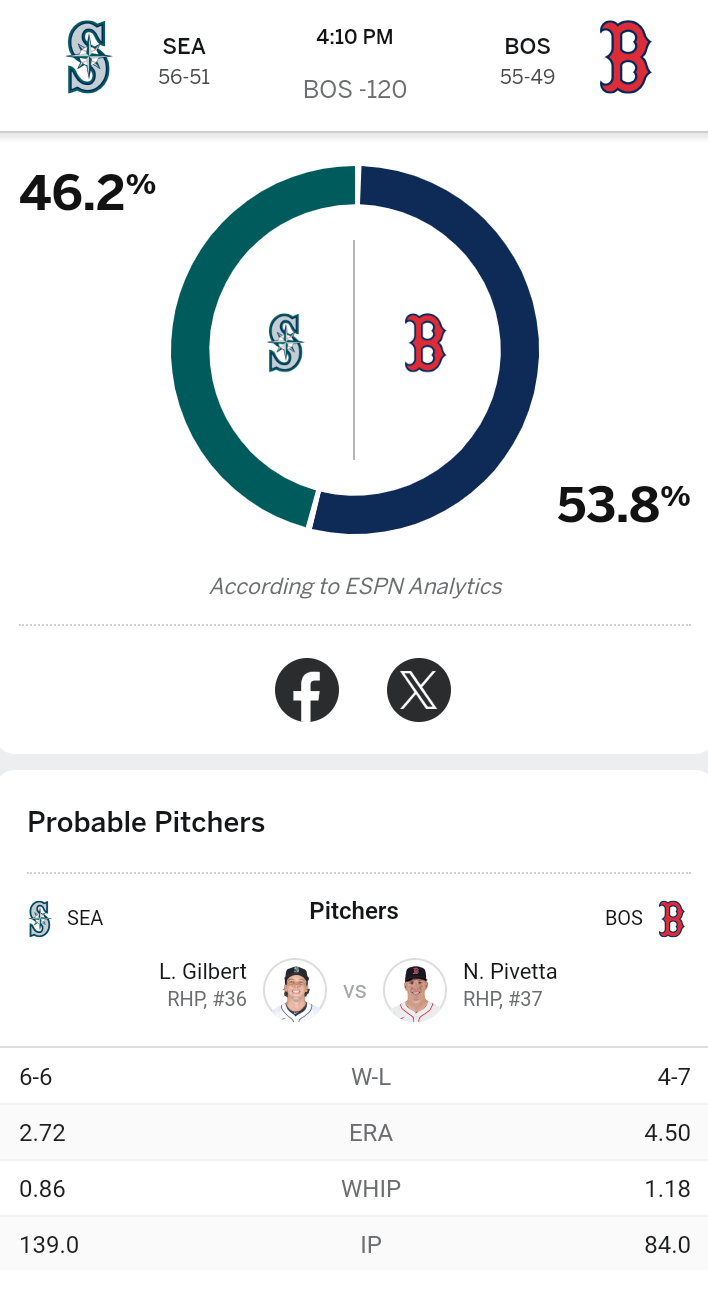The image size is (708, 1289).
Task: Open the L. Gilbert player link
Action: click(203, 971)
